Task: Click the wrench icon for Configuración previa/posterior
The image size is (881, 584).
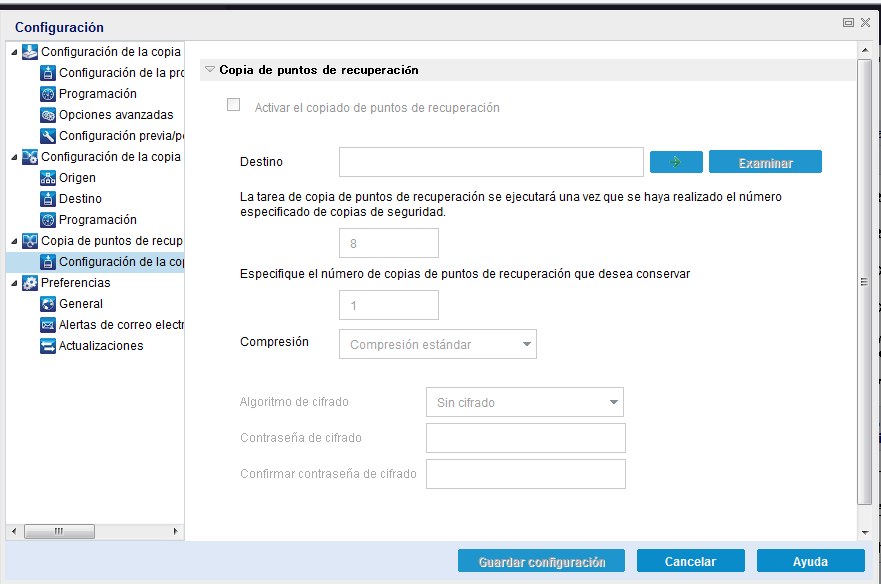Action: pyautogui.click(x=48, y=135)
